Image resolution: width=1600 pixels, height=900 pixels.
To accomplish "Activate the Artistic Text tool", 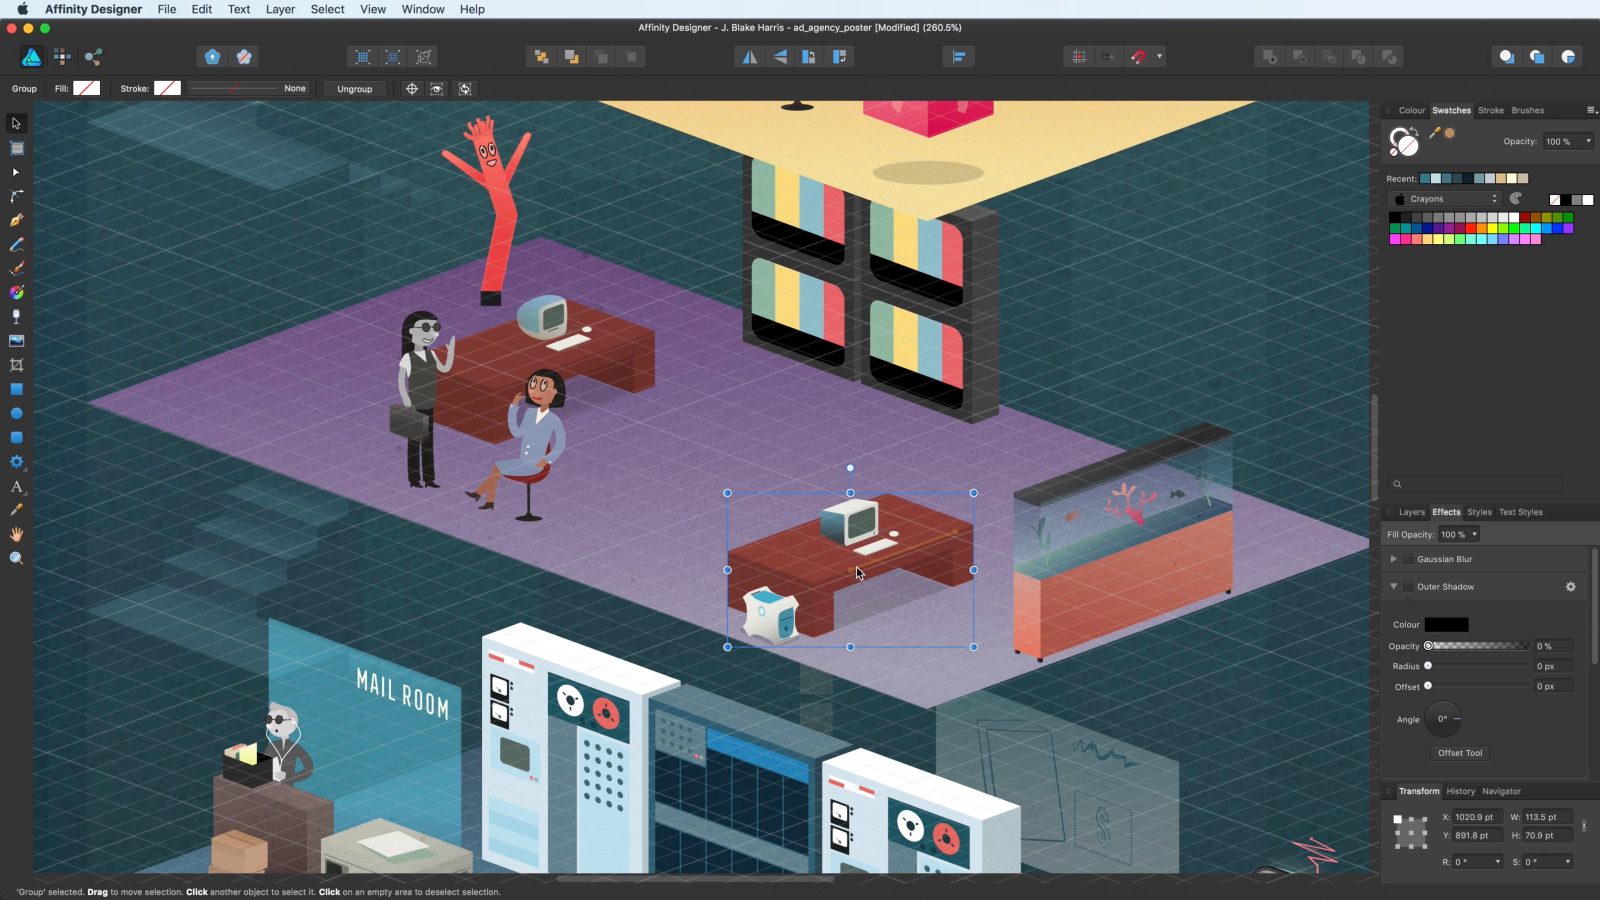I will (16, 487).
